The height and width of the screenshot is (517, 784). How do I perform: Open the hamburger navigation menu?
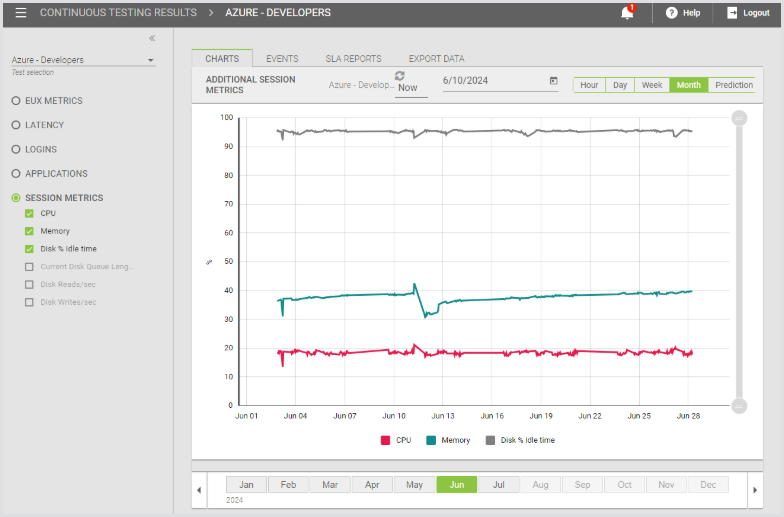(20, 13)
